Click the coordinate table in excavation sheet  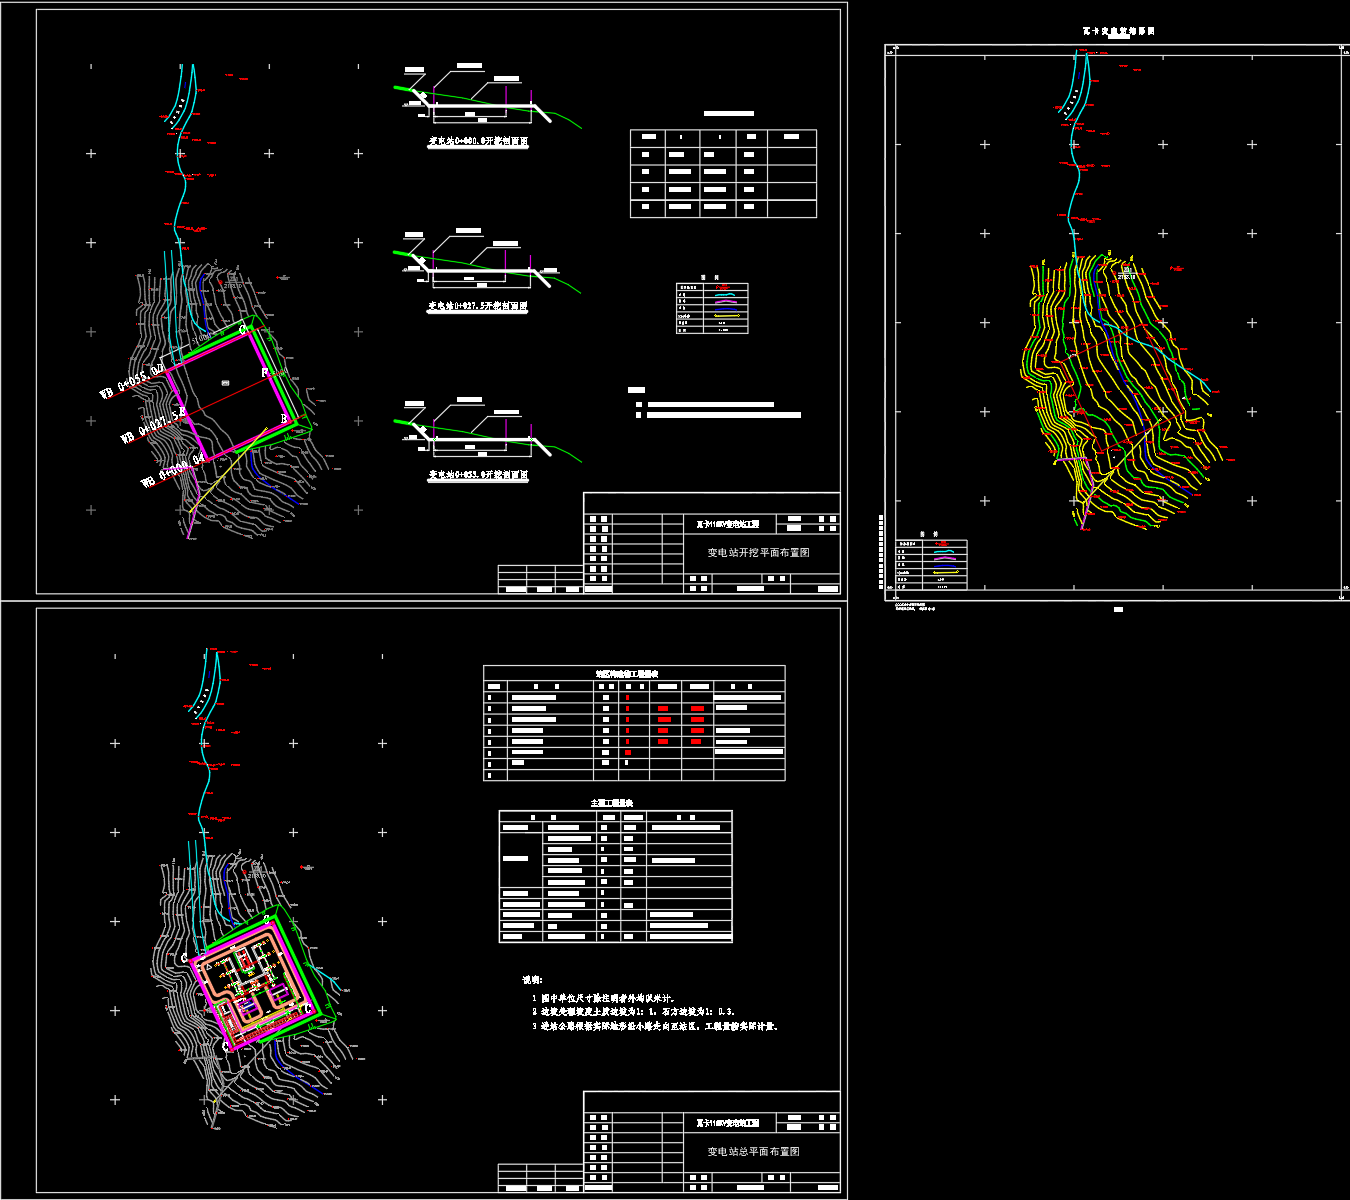pos(723,173)
